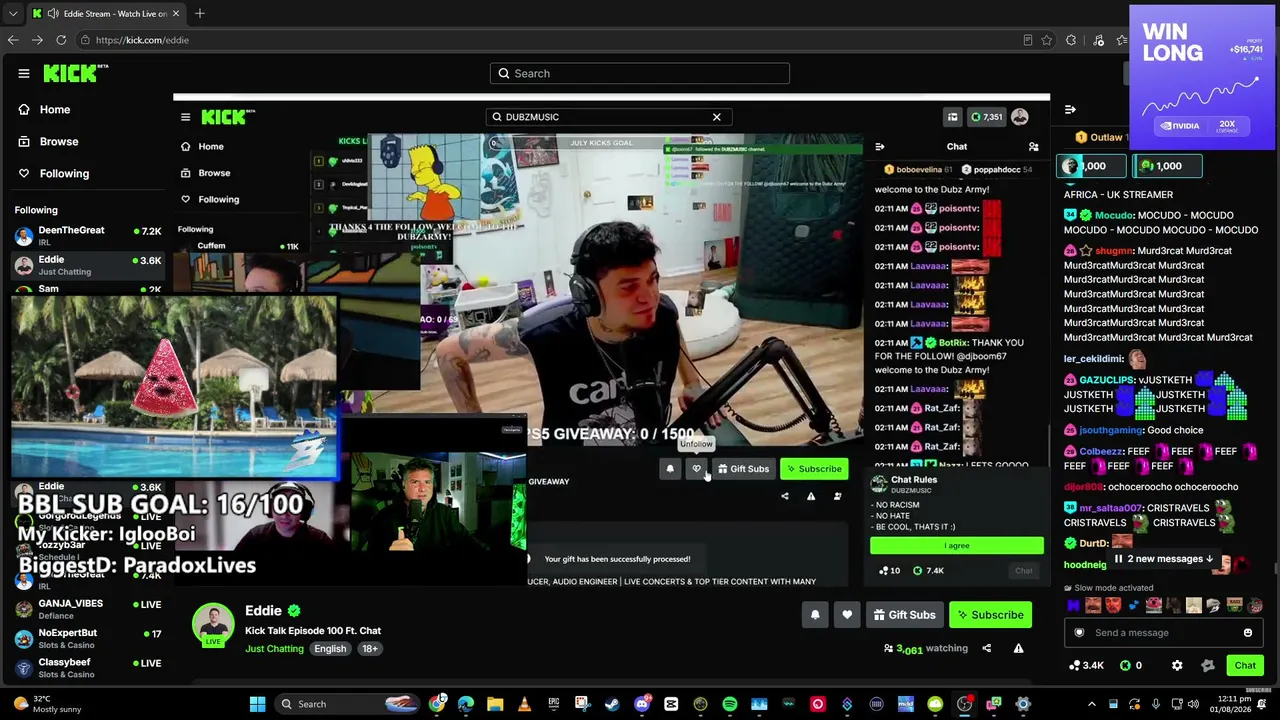
Task: Open File Explorer from the taskbar
Action: pos(495,704)
